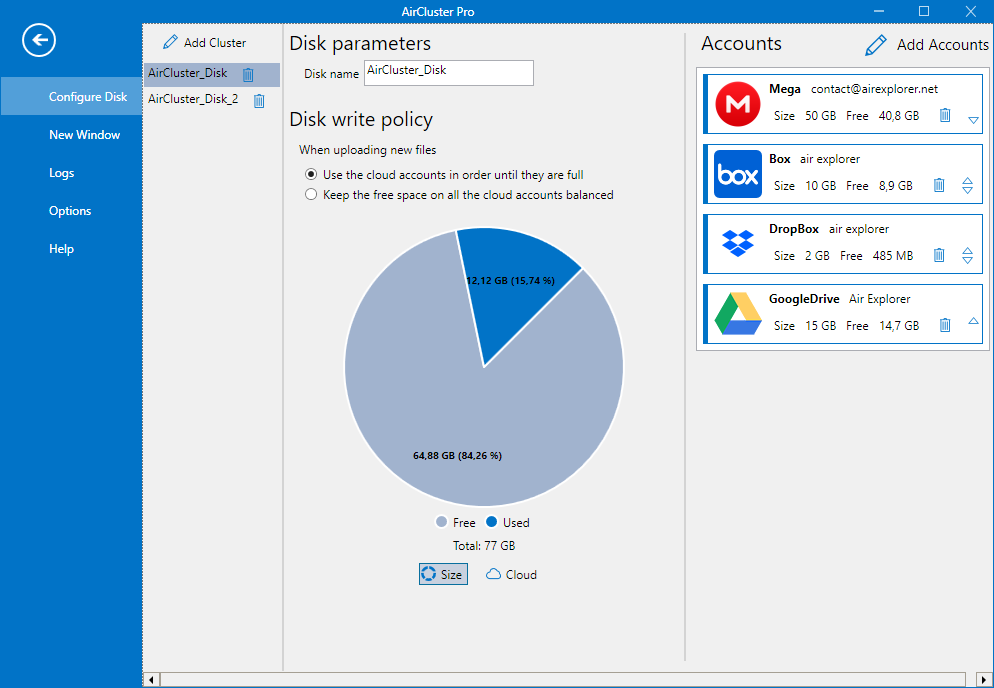Open Logs from sidebar
The image size is (994, 688).
point(61,172)
